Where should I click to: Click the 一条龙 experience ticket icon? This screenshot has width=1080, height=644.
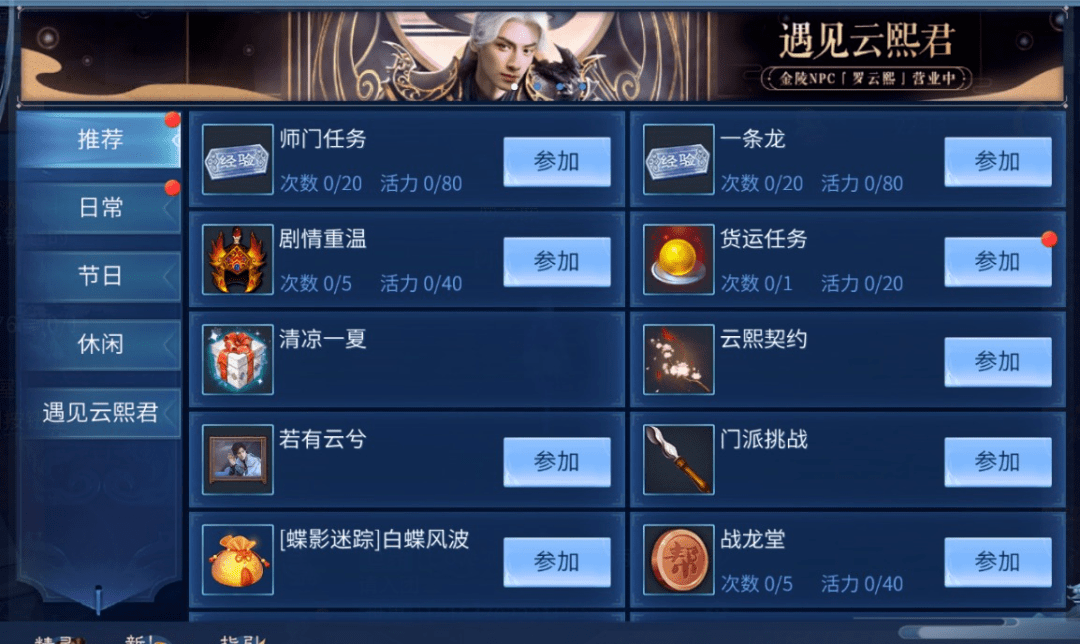(x=678, y=159)
